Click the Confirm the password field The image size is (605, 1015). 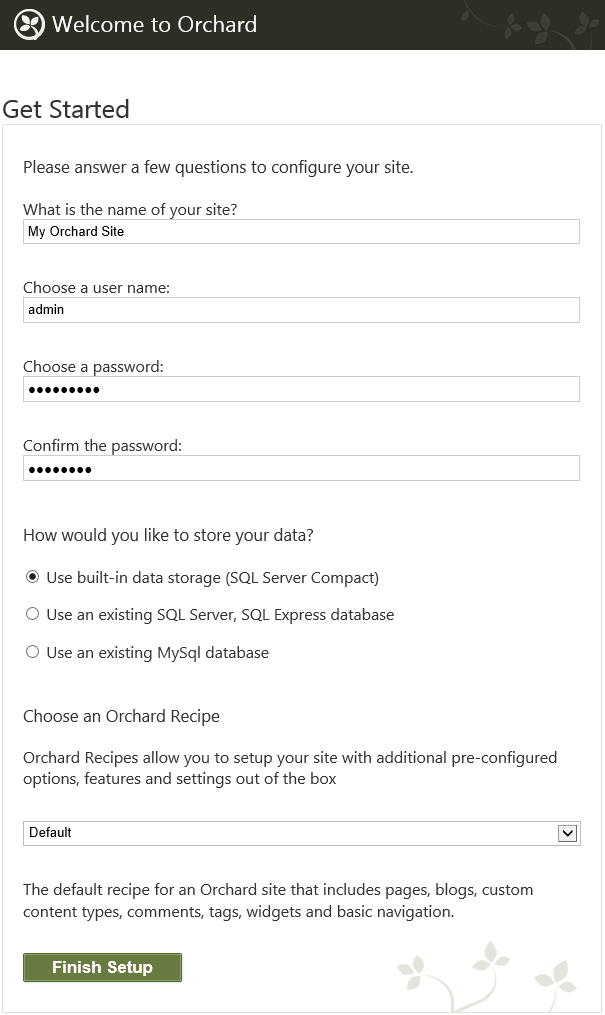point(302,468)
